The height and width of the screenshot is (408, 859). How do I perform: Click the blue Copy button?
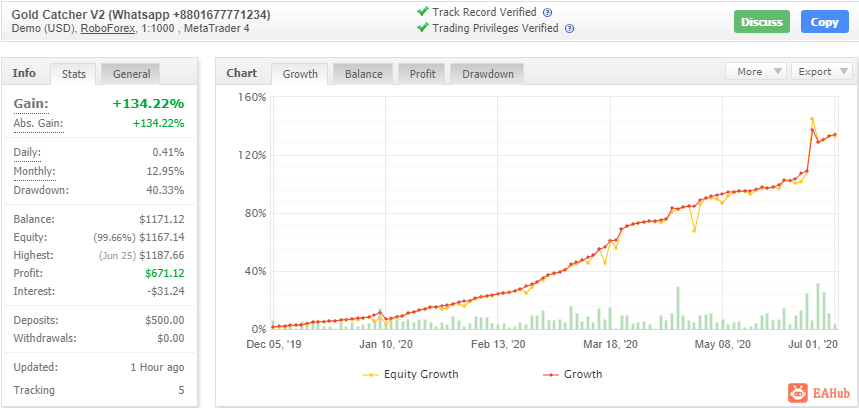coord(824,22)
